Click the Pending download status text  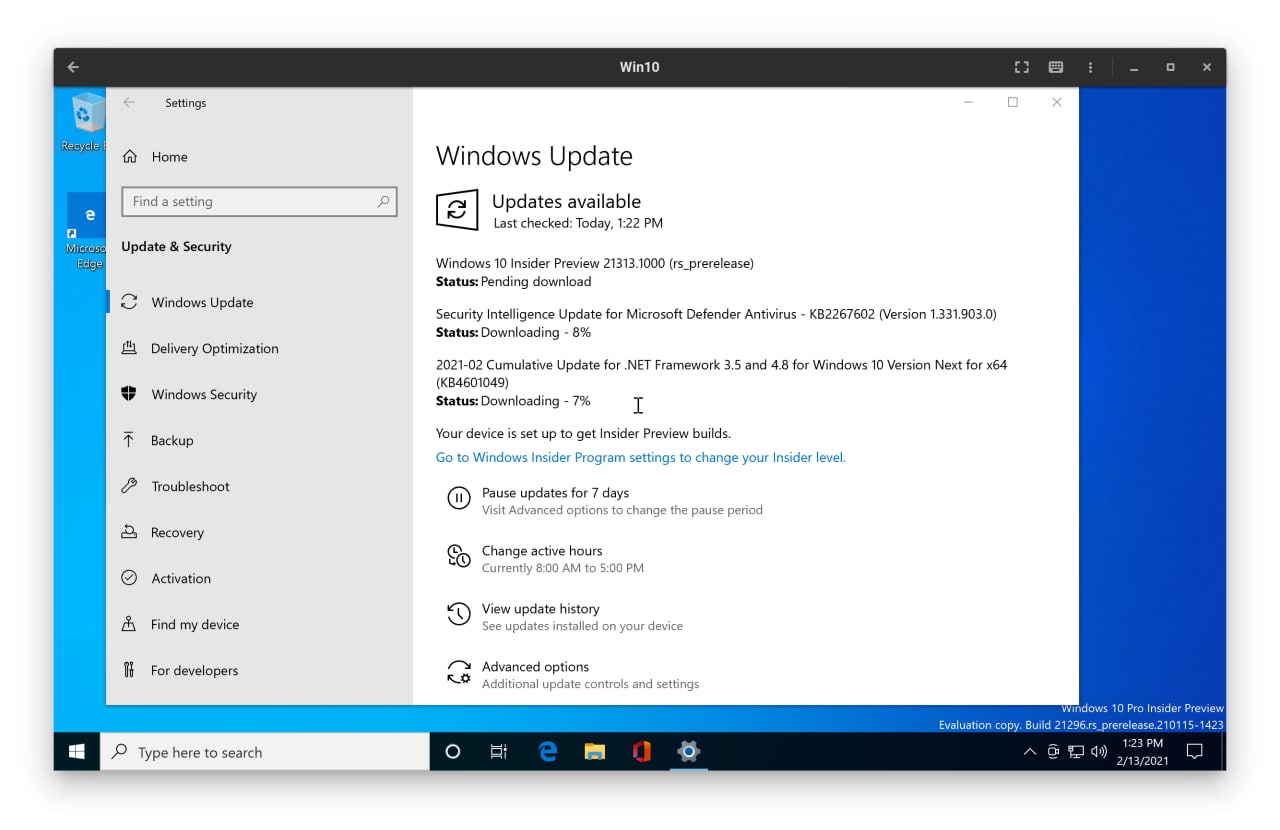tap(534, 282)
